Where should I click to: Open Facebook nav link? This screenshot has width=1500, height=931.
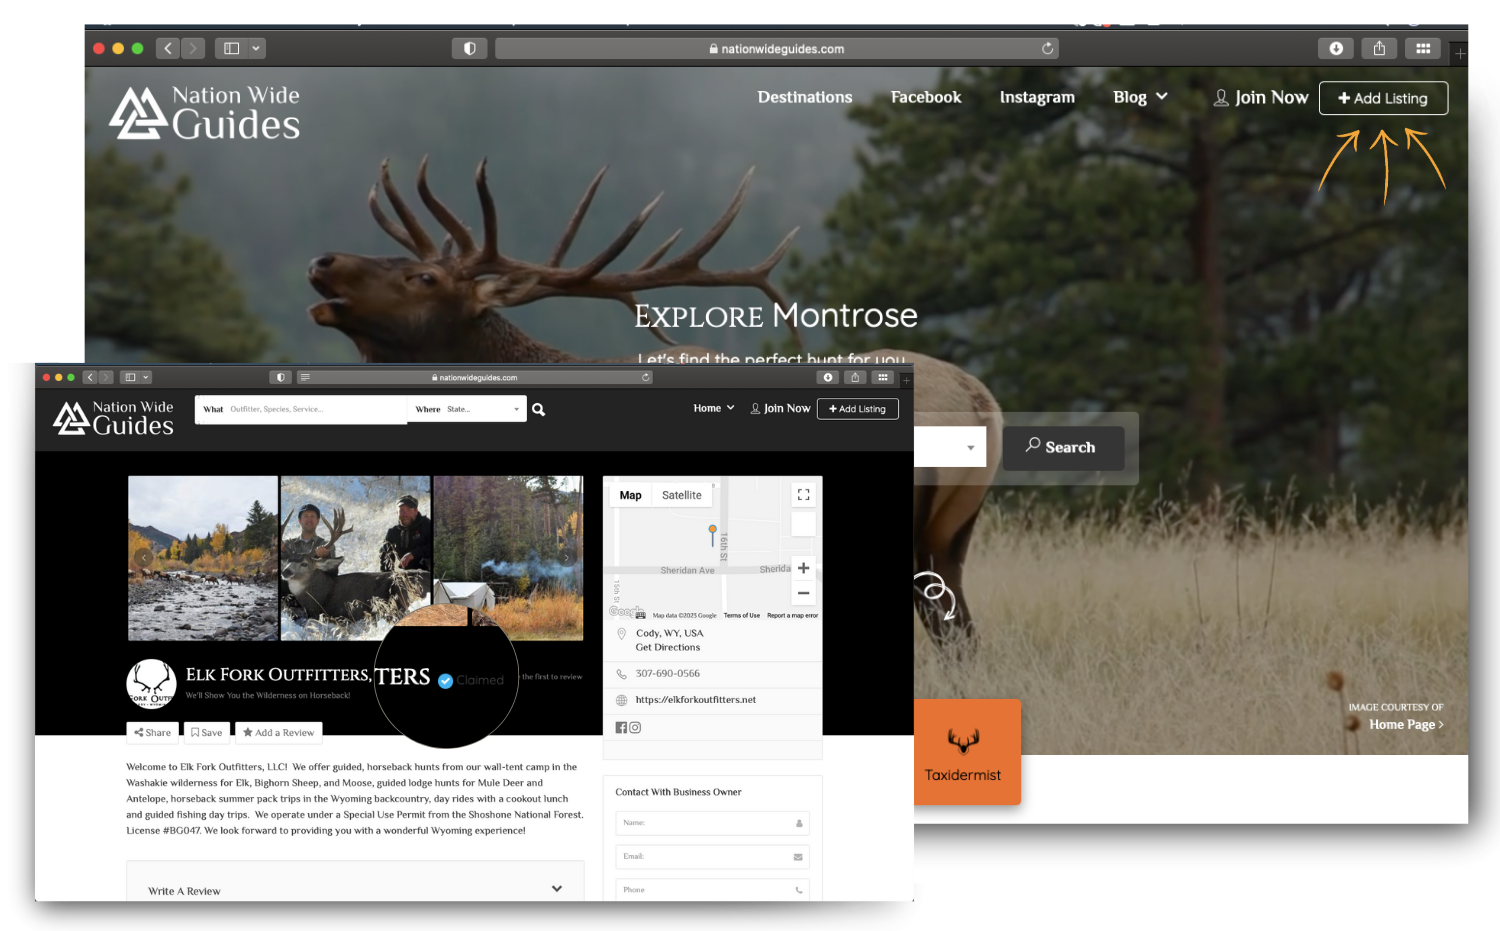point(926,97)
